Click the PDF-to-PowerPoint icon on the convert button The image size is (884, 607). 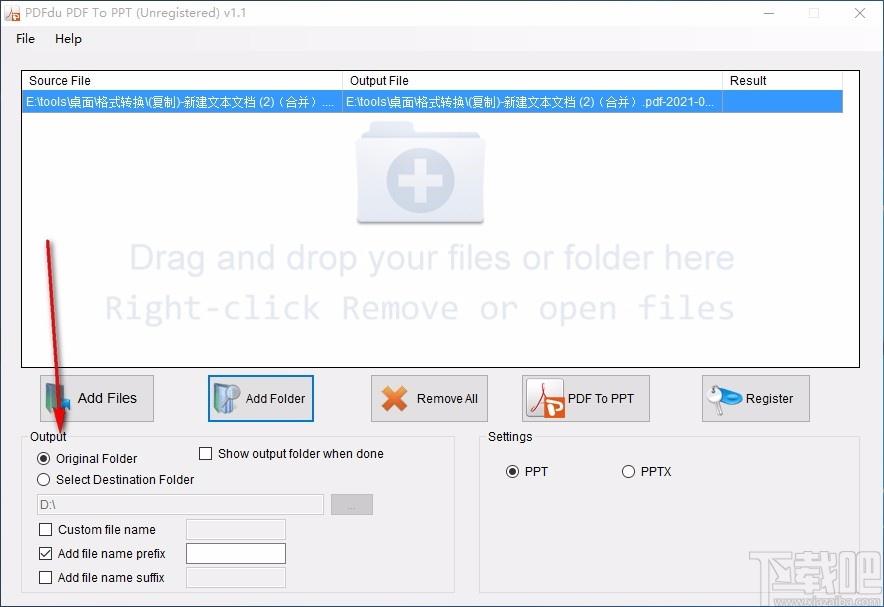coord(545,398)
